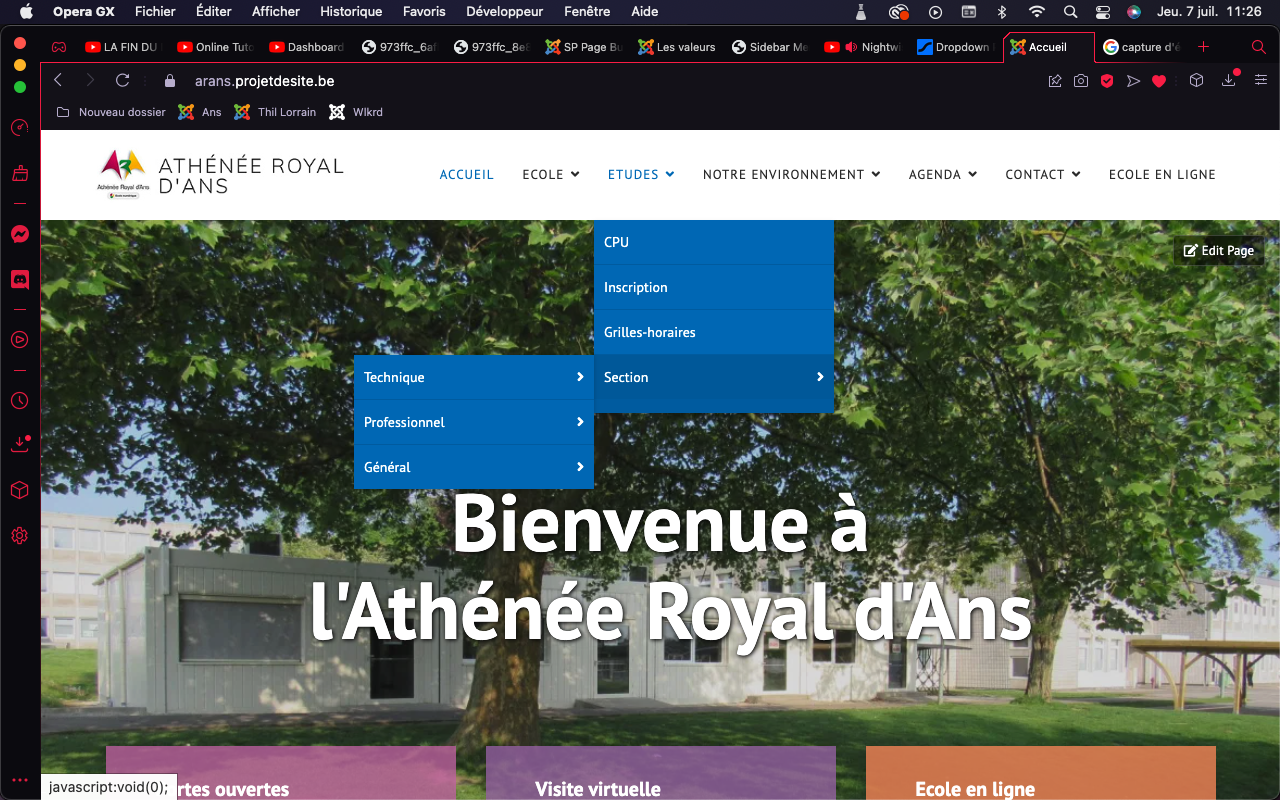Viewport: 1280px width, 800px height.
Task: Expand the Général submenu
Action: pyautogui.click(x=474, y=467)
